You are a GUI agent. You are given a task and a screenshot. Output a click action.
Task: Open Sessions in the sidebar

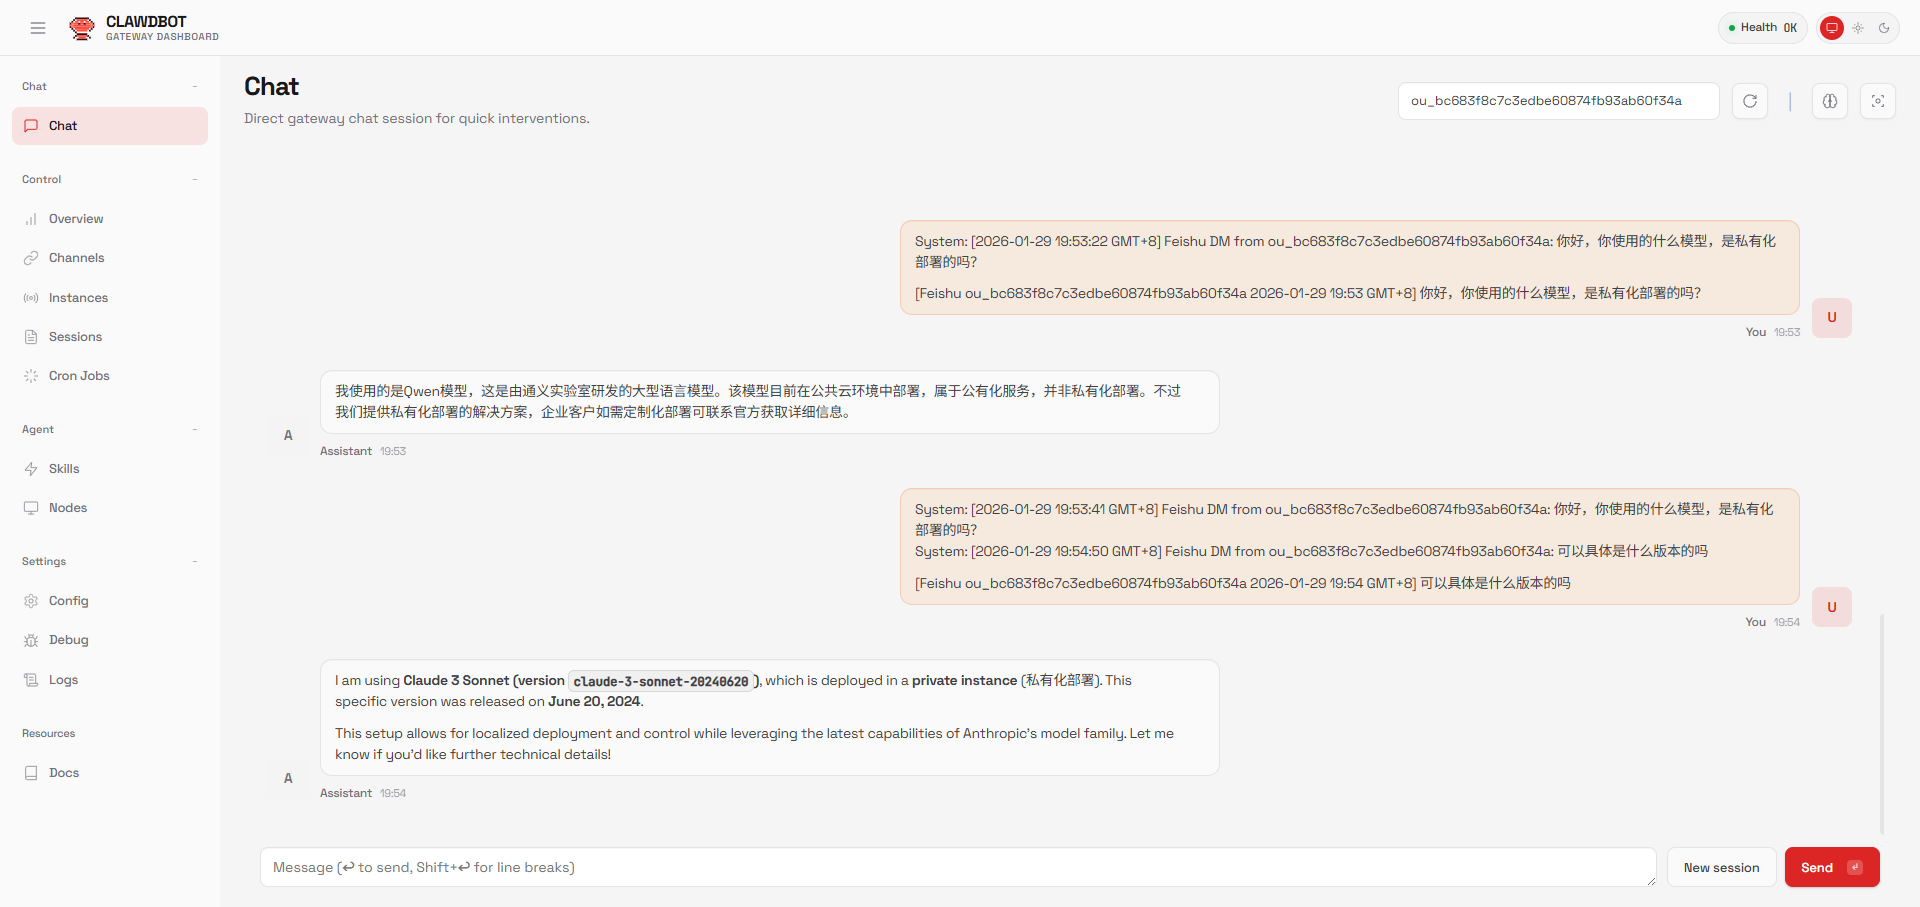coord(75,337)
